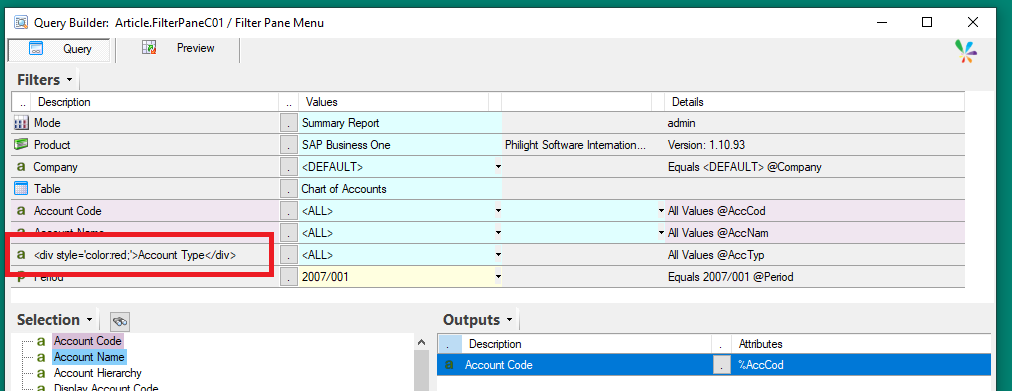The image size is (1012, 391).
Task: Click the binoculars search icon beside Selection
Action: (119, 321)
